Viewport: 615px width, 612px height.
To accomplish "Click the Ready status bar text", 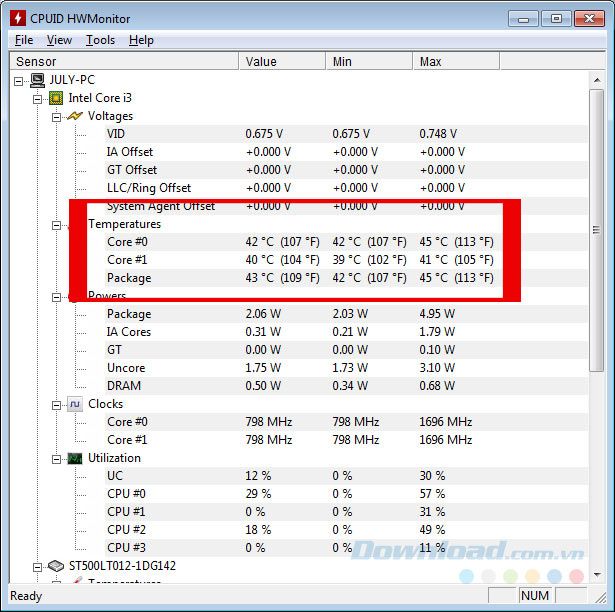I will click(26, 596).
